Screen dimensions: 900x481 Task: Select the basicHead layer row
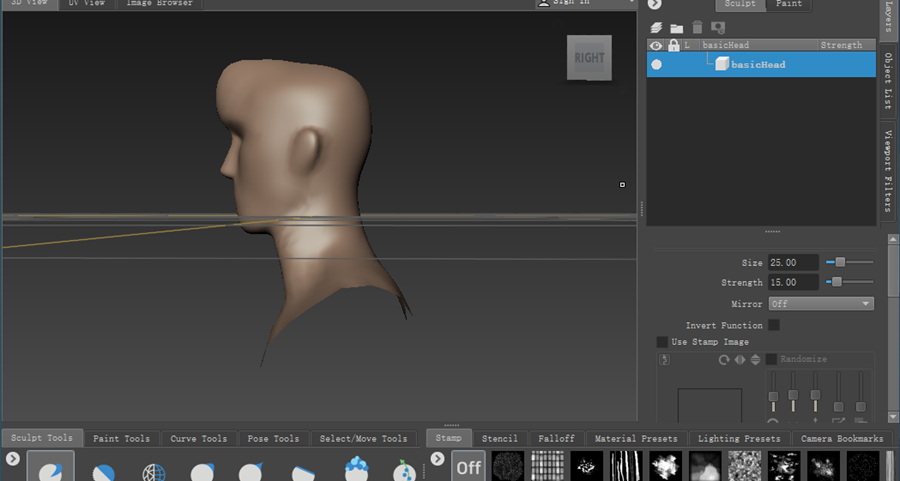[x=761, y=64]
